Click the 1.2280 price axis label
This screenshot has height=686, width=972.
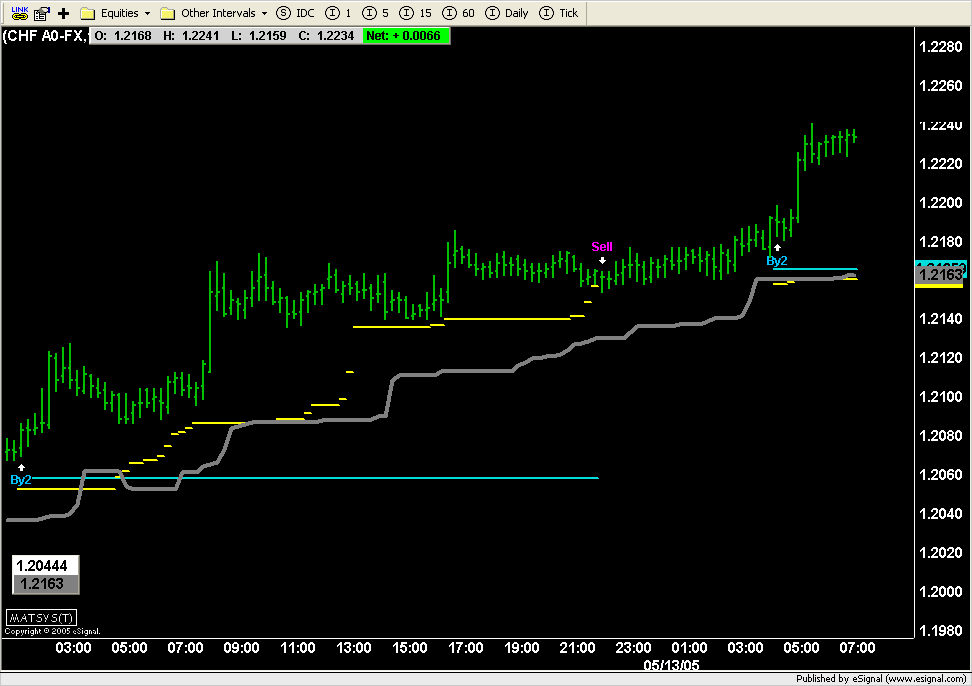940,47
